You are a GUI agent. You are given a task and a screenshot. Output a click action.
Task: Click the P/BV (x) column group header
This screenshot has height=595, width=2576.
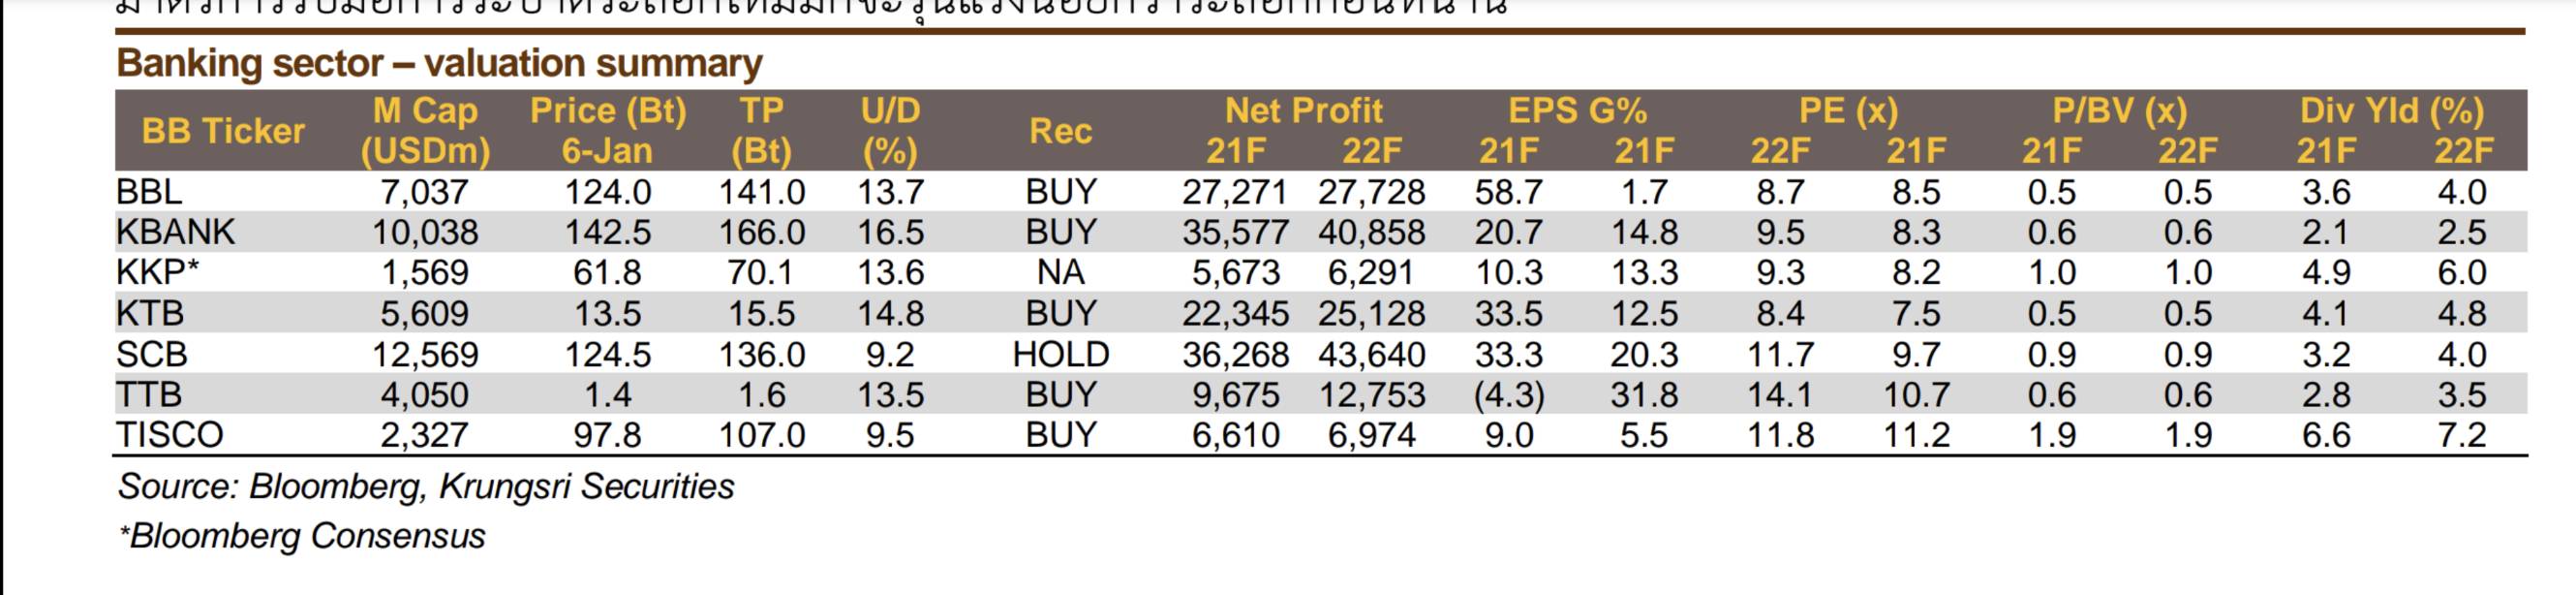2119,111
